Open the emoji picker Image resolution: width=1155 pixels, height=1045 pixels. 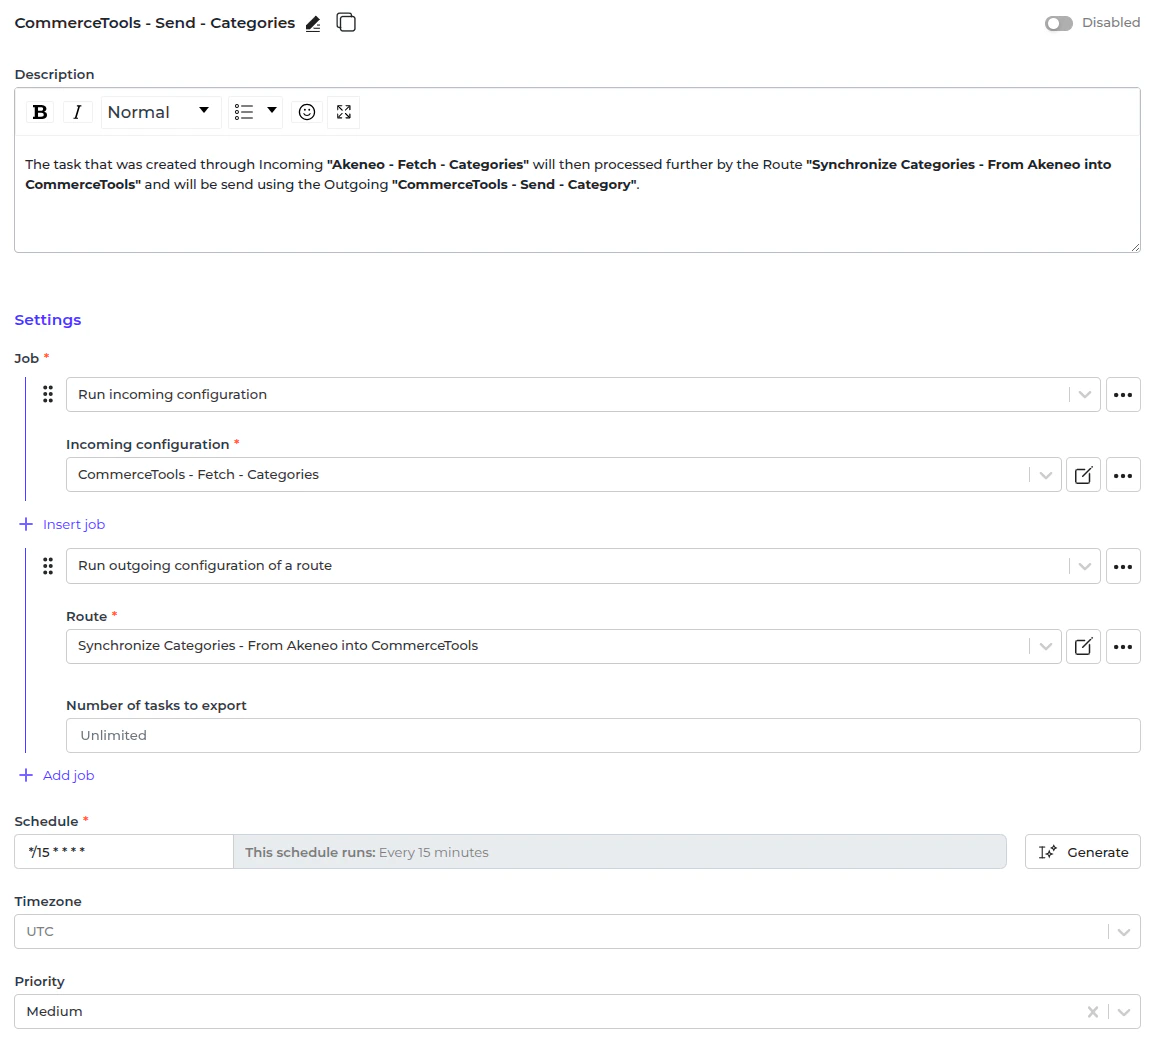[307, 112]
